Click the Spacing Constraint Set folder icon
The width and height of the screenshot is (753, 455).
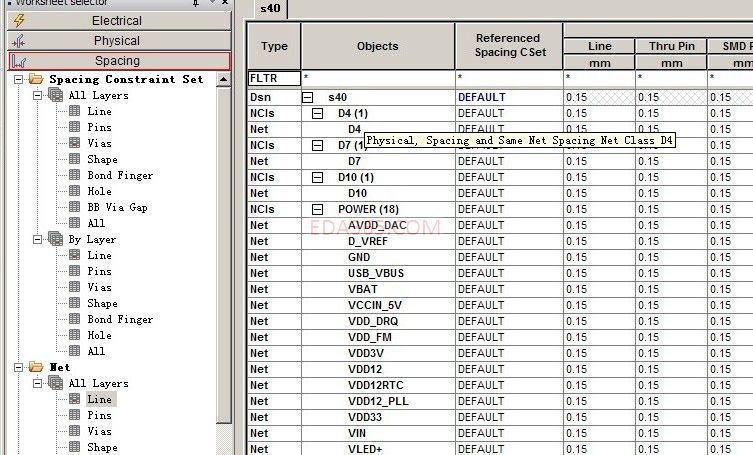[36, 79]
